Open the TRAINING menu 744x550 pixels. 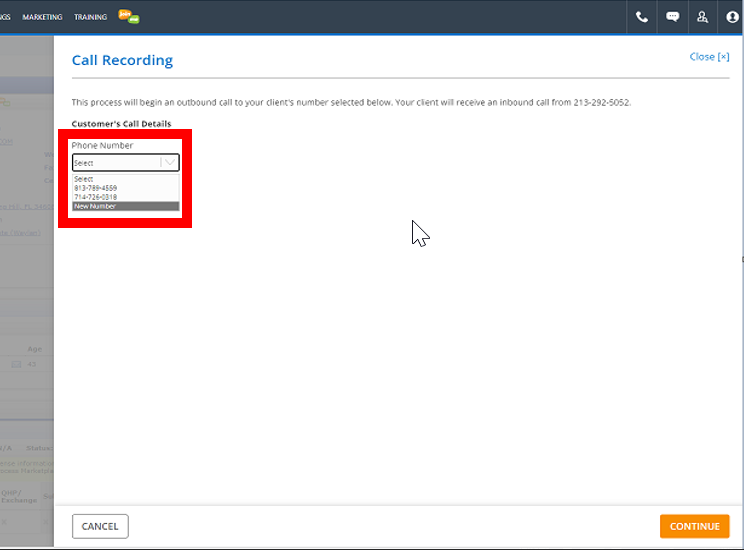pos(90,17)
